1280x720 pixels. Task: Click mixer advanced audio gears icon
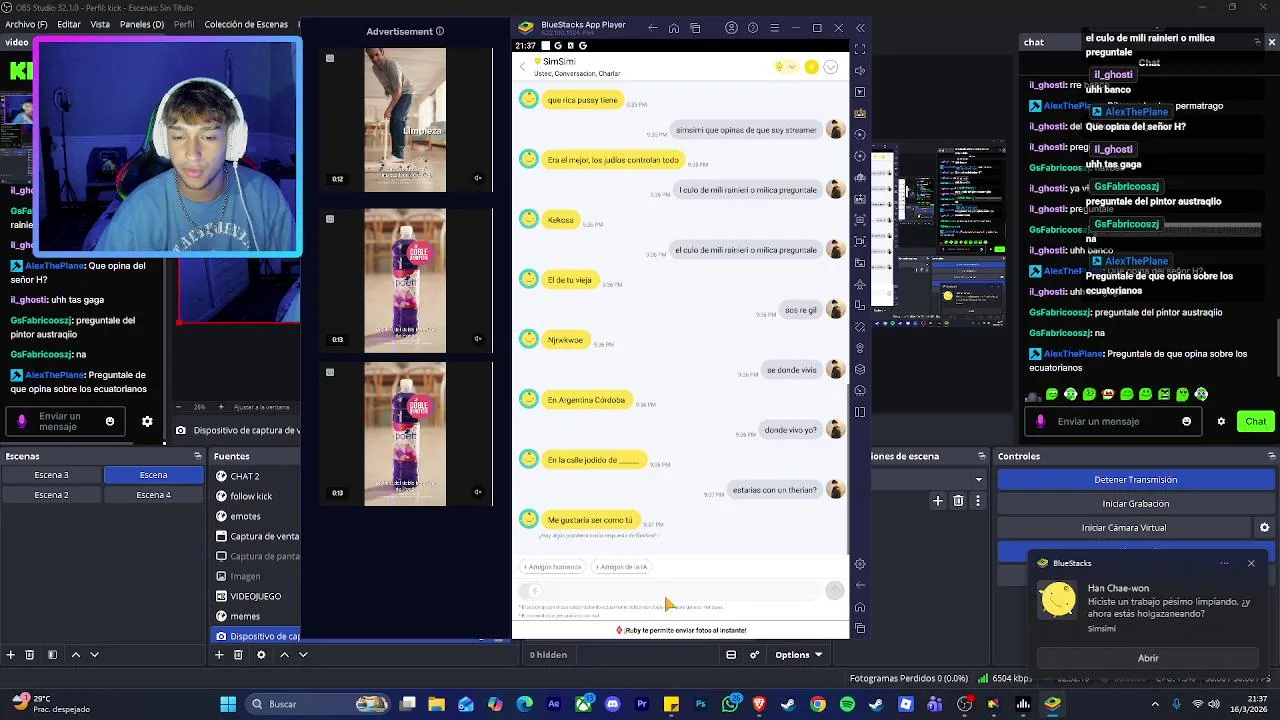point(755,655)
